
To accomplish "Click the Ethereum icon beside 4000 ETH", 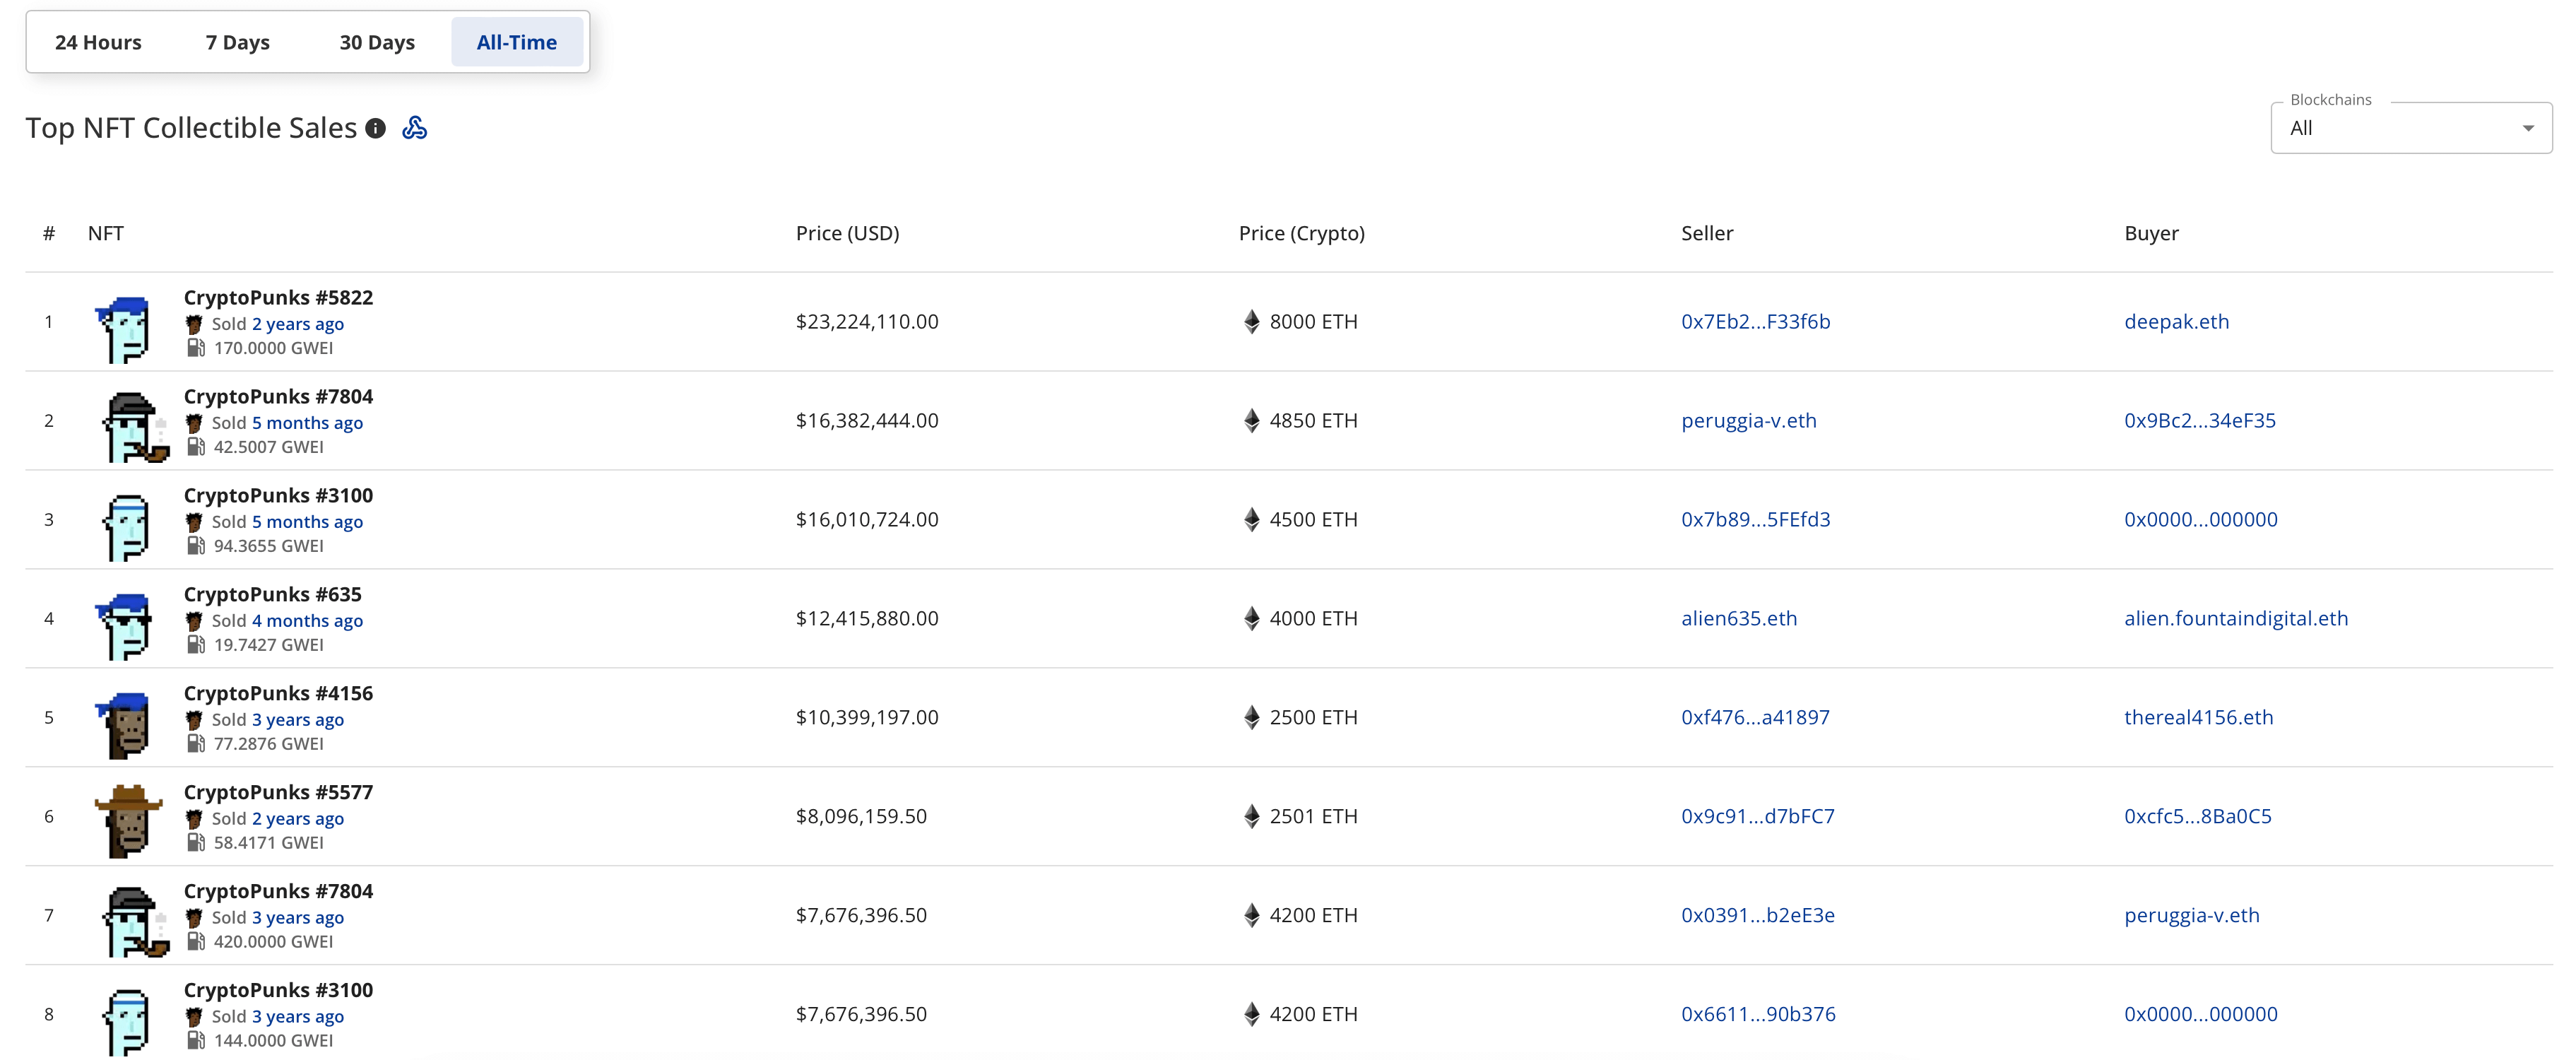I will 1251,619.
